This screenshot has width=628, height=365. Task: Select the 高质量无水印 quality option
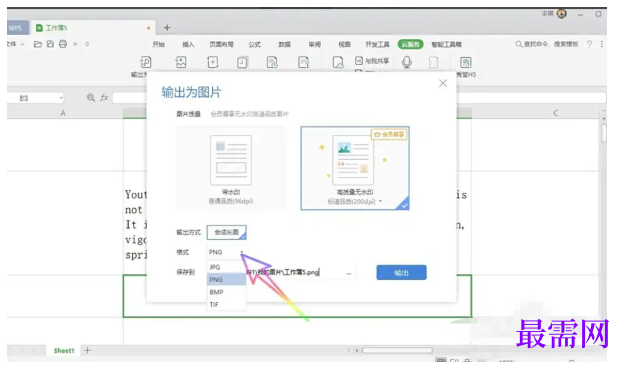pos(355,168)
